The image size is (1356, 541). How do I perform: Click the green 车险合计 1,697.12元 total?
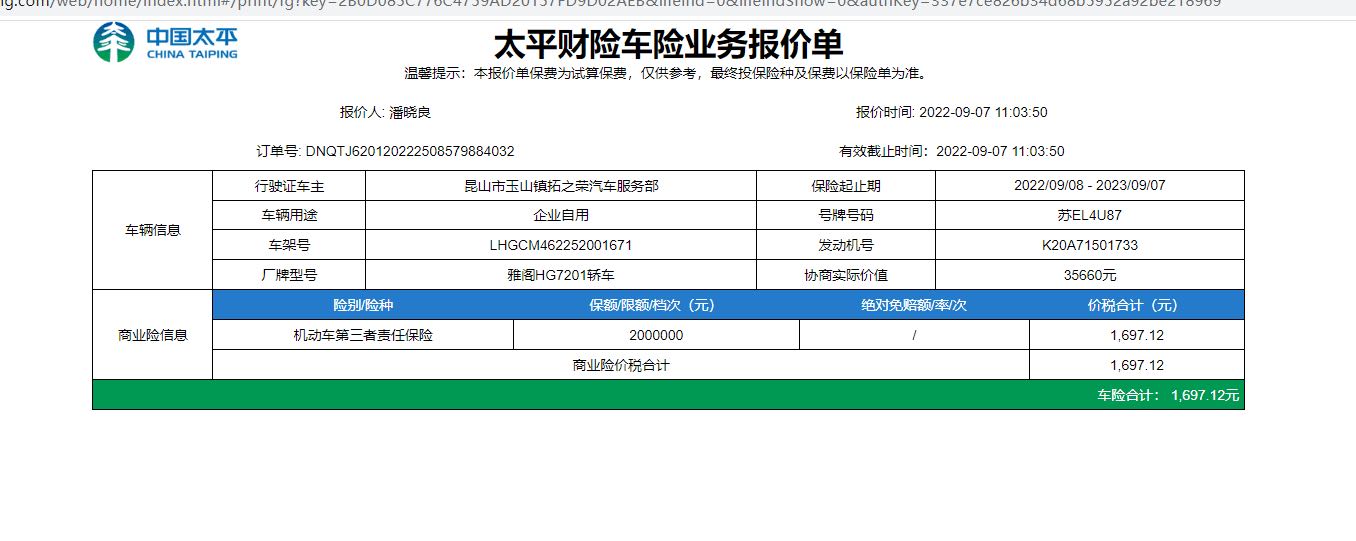click(x=1168, y=395)
